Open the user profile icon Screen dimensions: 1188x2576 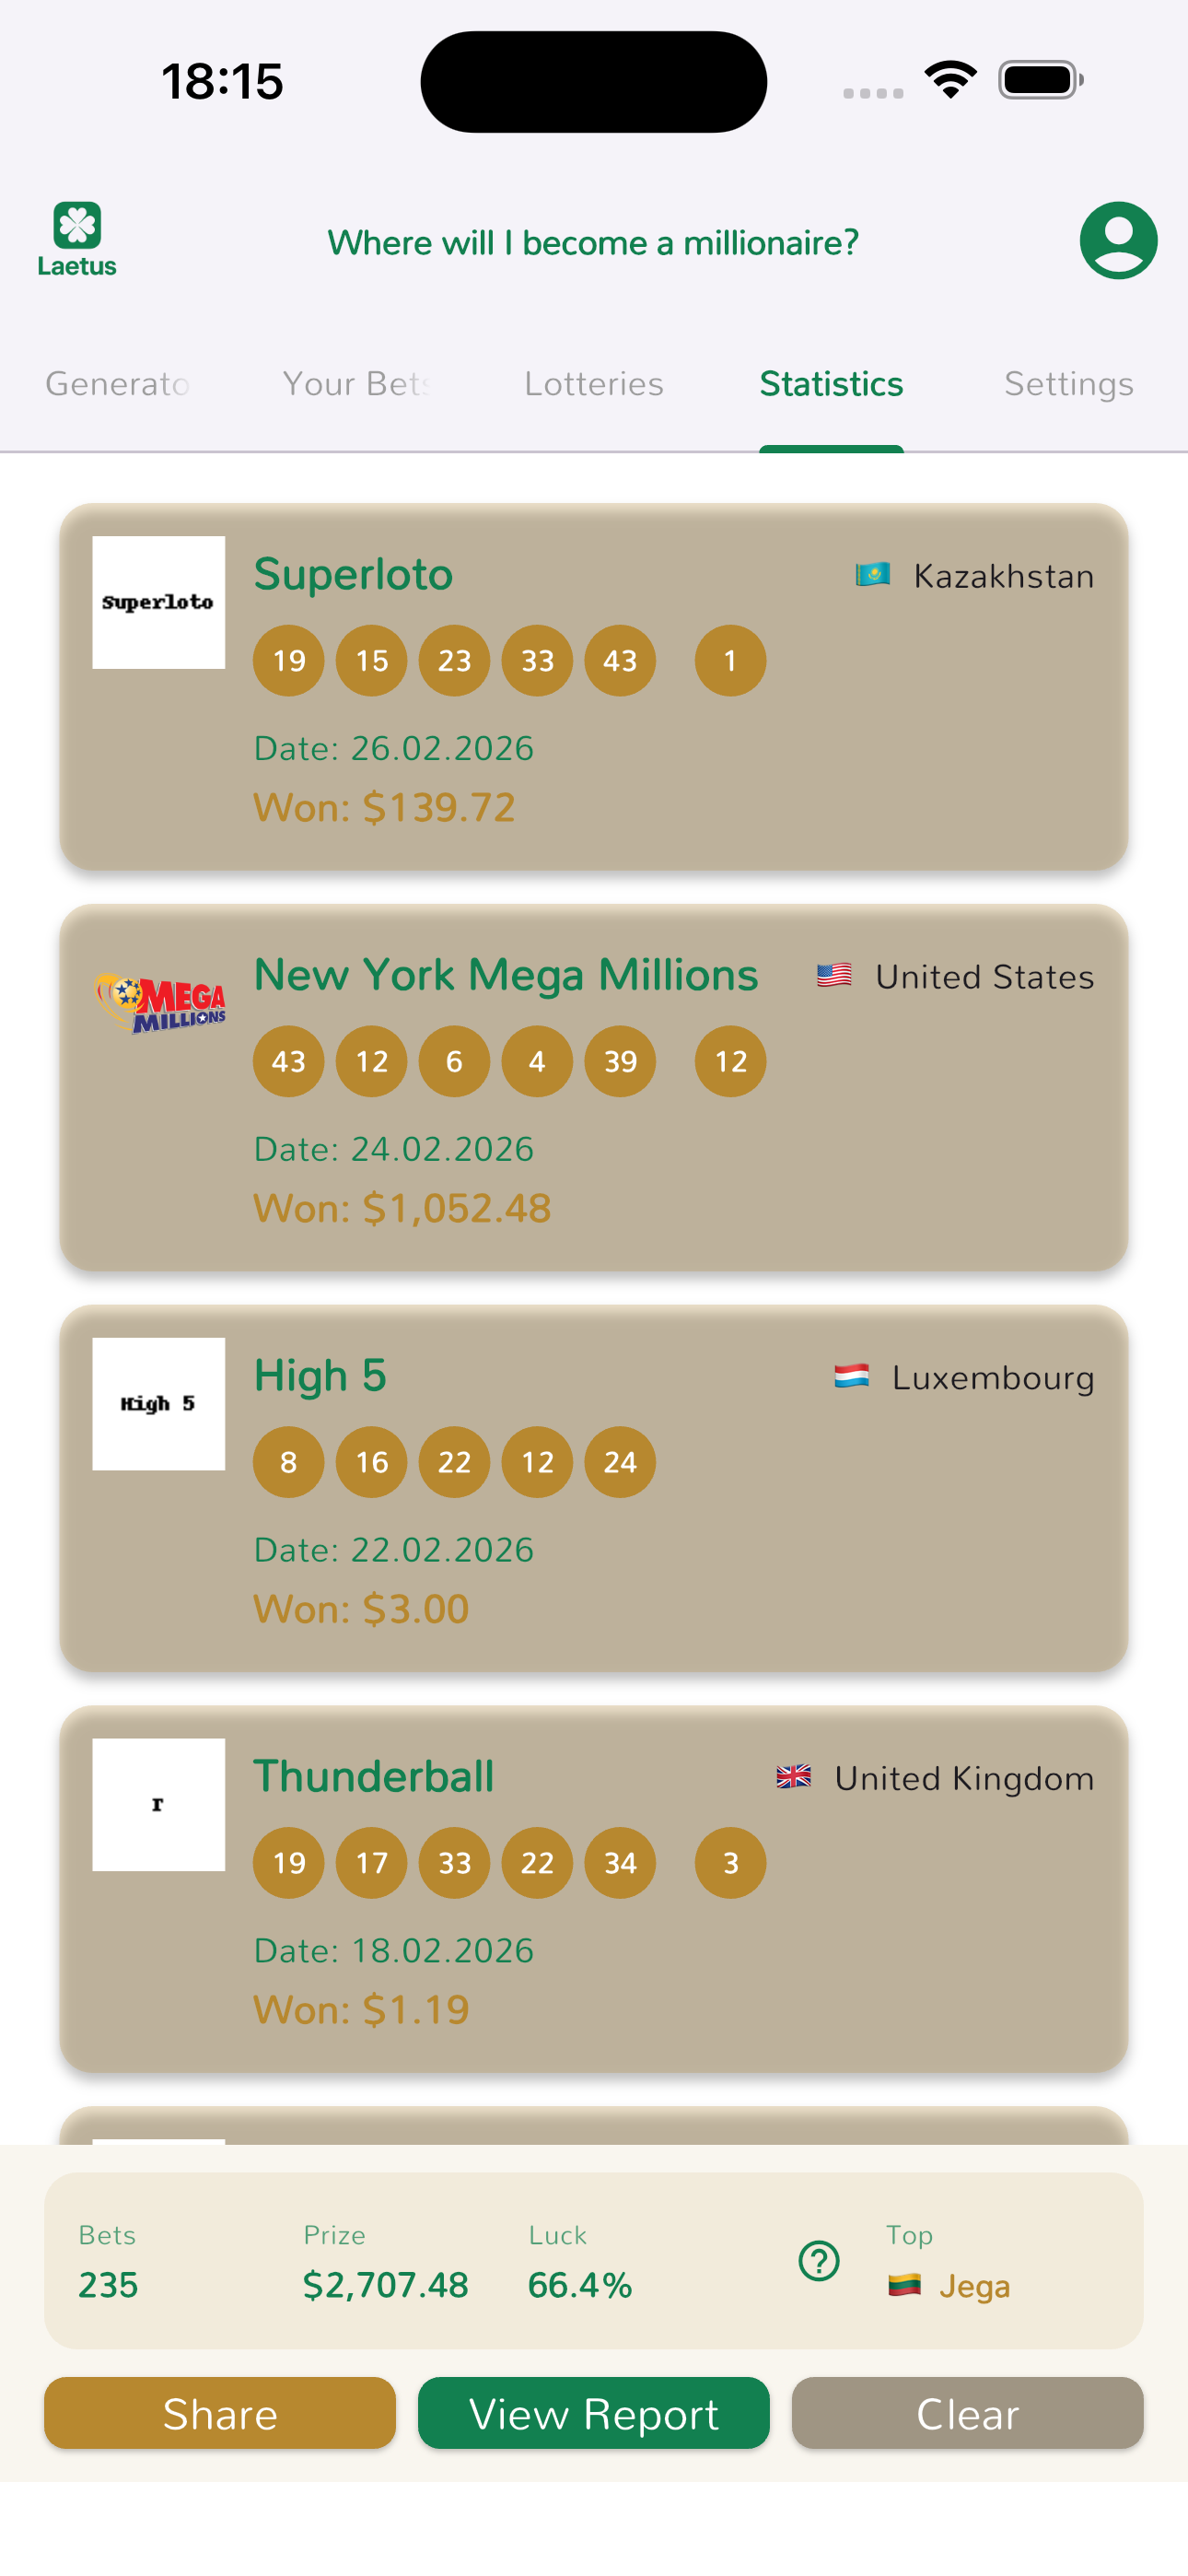[x=1117, y=241]
